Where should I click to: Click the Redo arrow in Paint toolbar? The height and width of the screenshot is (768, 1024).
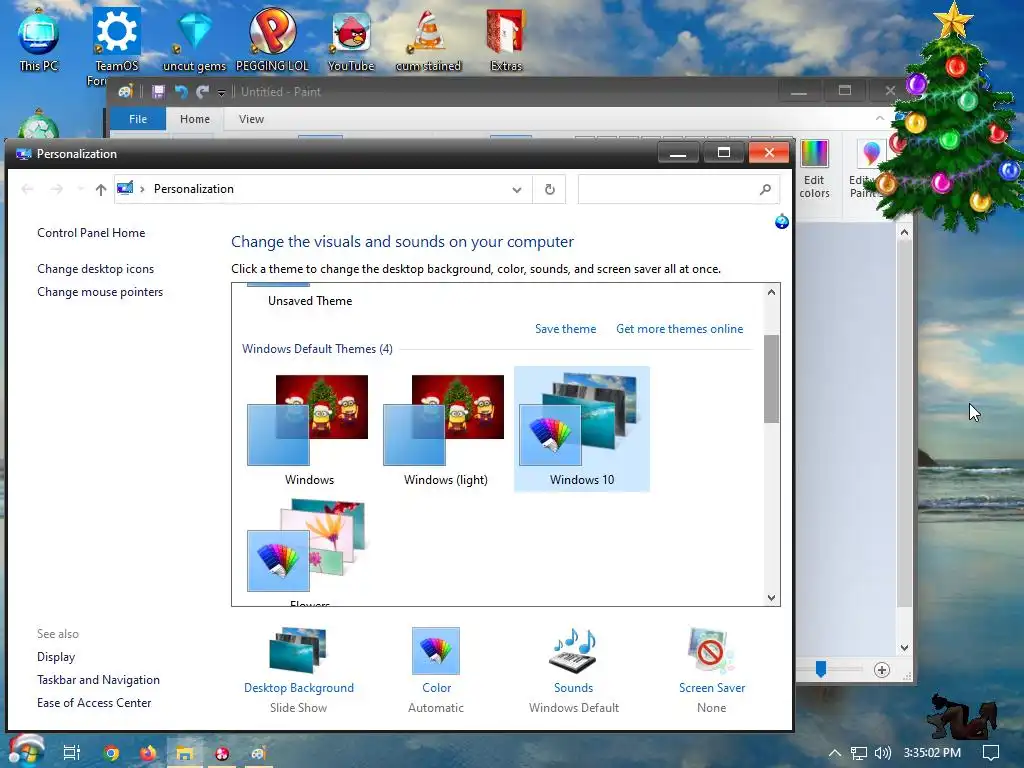click(x=202, y=92)
